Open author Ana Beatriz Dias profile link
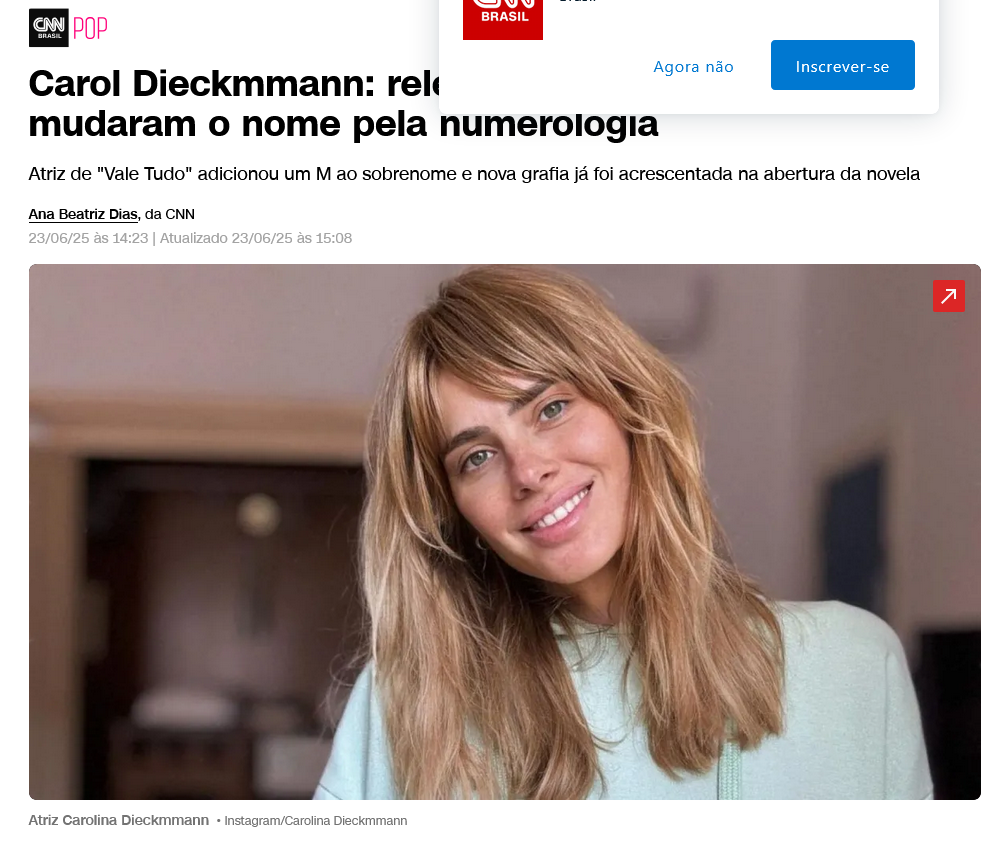 pyautogui.click(x=83, y=214)
